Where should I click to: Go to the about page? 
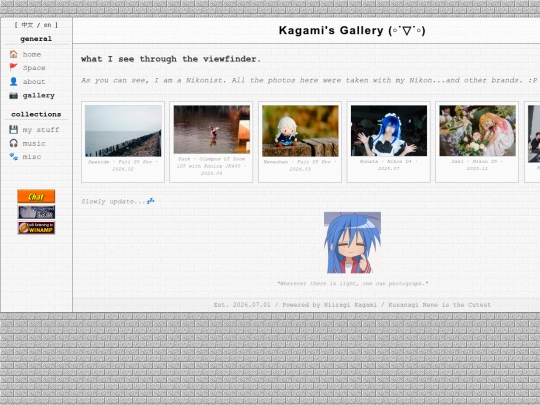(x=34, y=82)
